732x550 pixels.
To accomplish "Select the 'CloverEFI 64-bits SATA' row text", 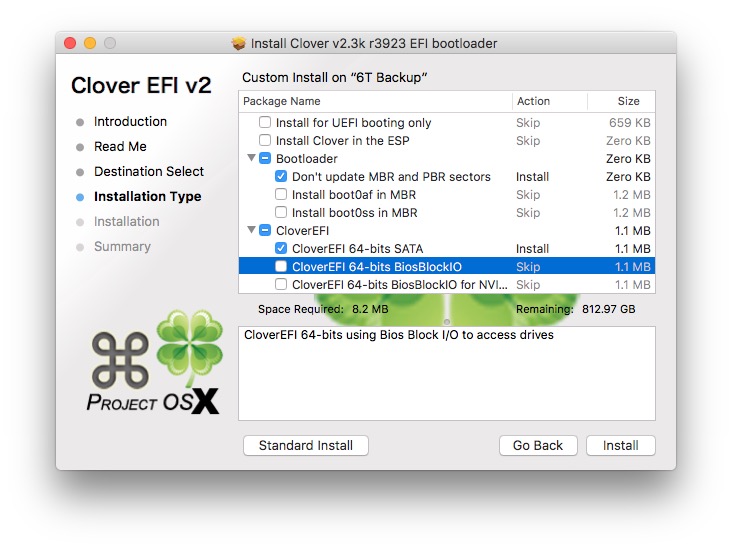I will pos(358,249).
